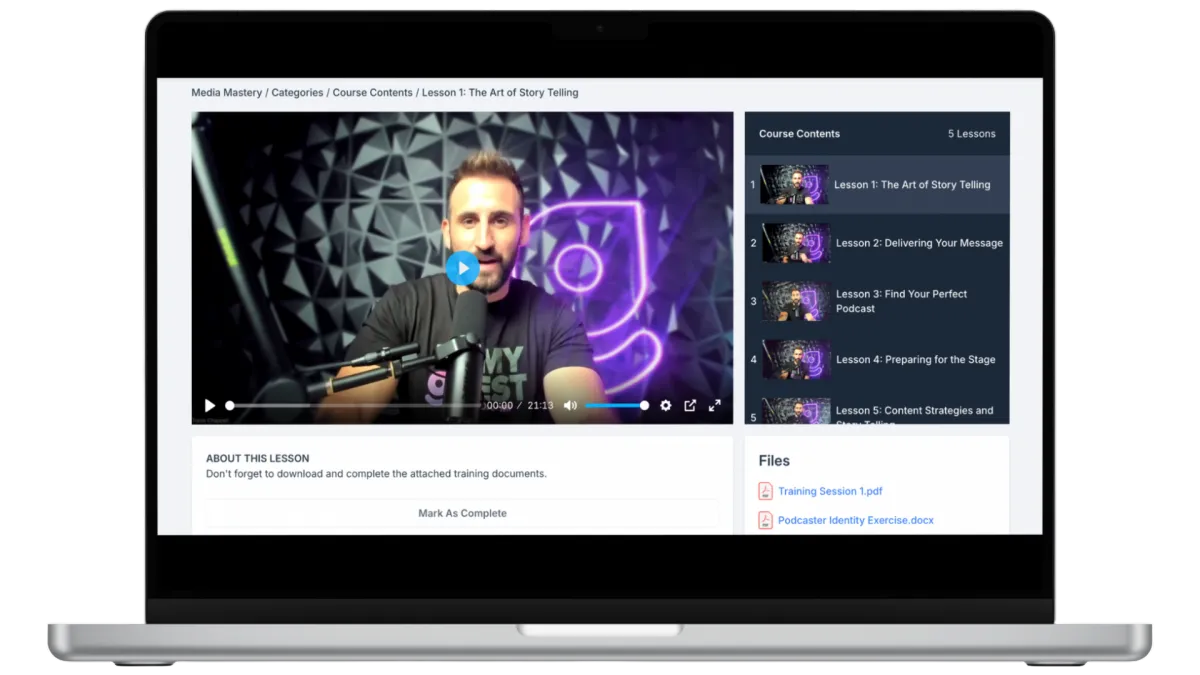Click the Training Session 1.pdf file icon

pos(765,491)
